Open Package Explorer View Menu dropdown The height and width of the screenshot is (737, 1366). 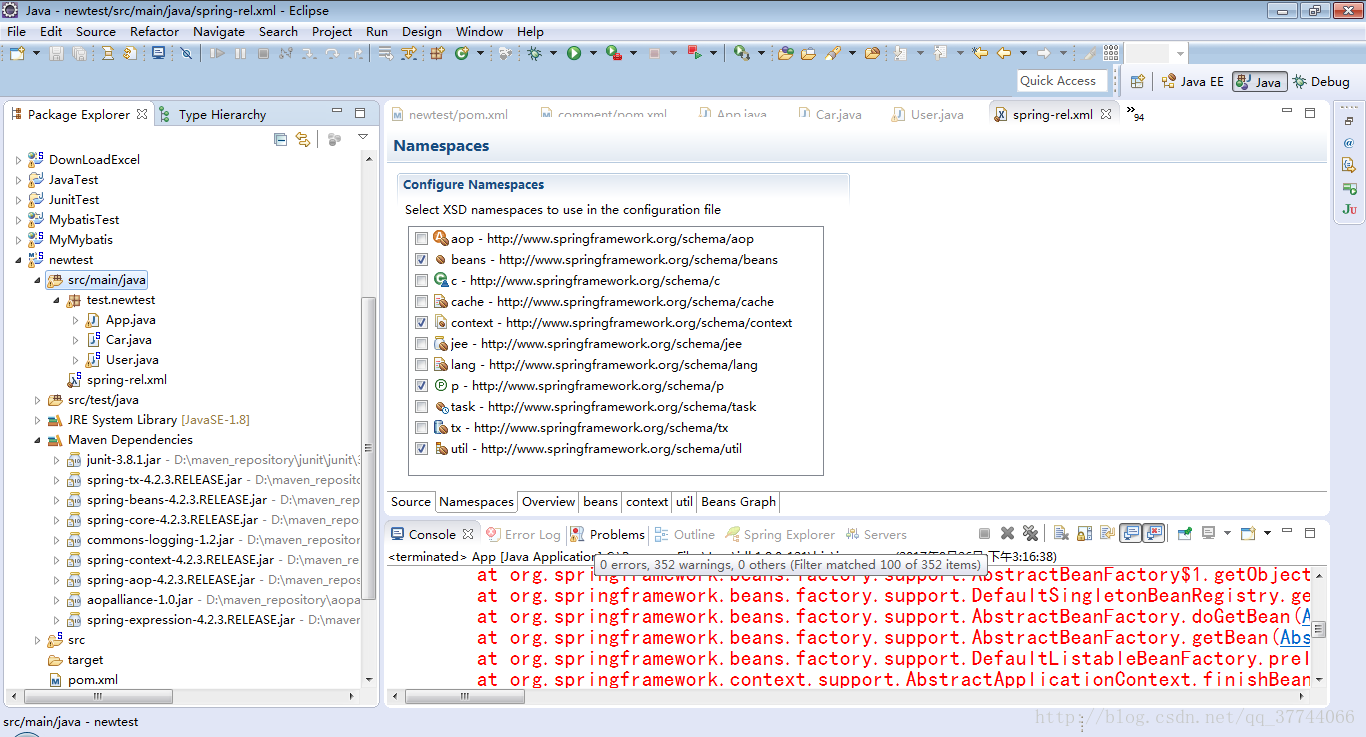click(x=363, y=139)
